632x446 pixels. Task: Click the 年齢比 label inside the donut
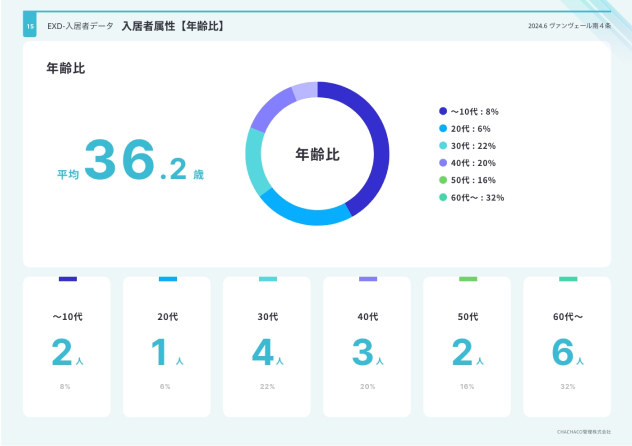[x=317, y=154]
